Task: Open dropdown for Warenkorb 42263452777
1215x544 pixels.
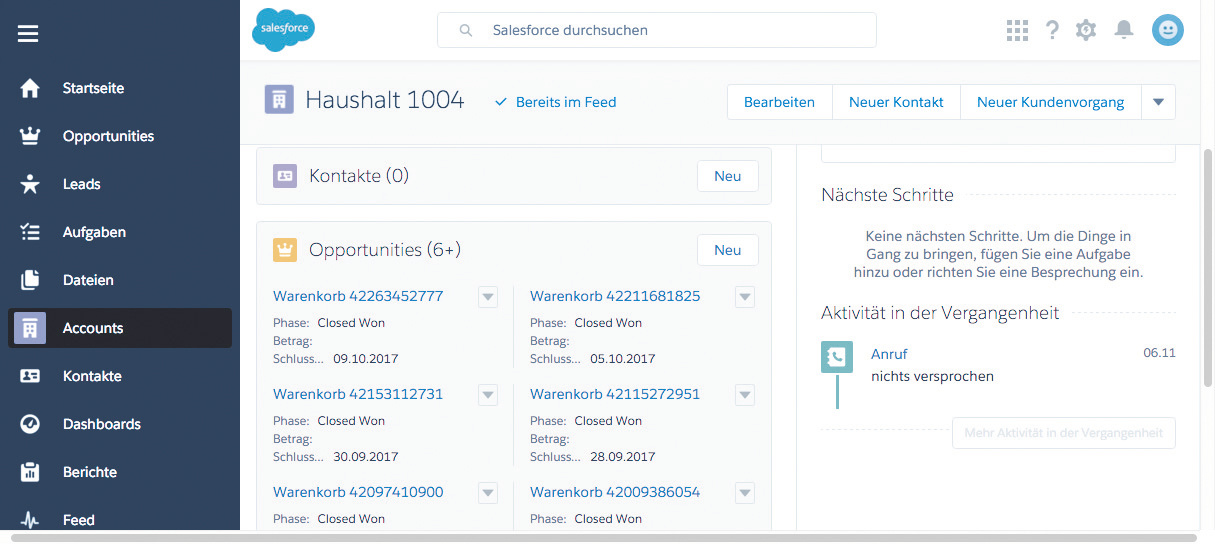Action: 487,297
